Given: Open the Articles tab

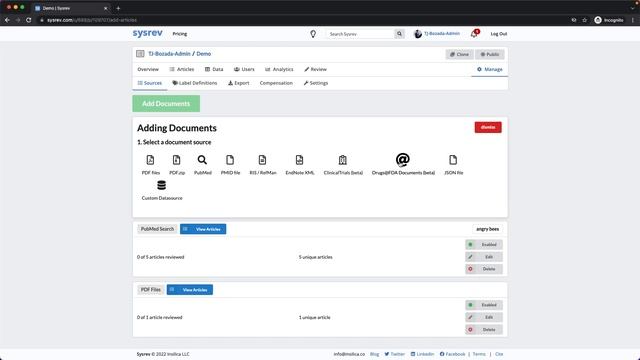Looking at the screenshot, I should pyautogui.click(x=182, y=69).
